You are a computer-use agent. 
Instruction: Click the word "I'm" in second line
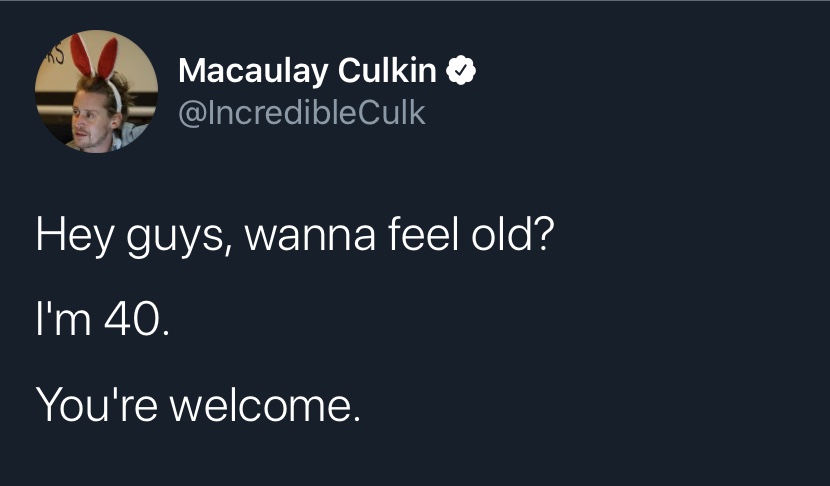[60, 323]
